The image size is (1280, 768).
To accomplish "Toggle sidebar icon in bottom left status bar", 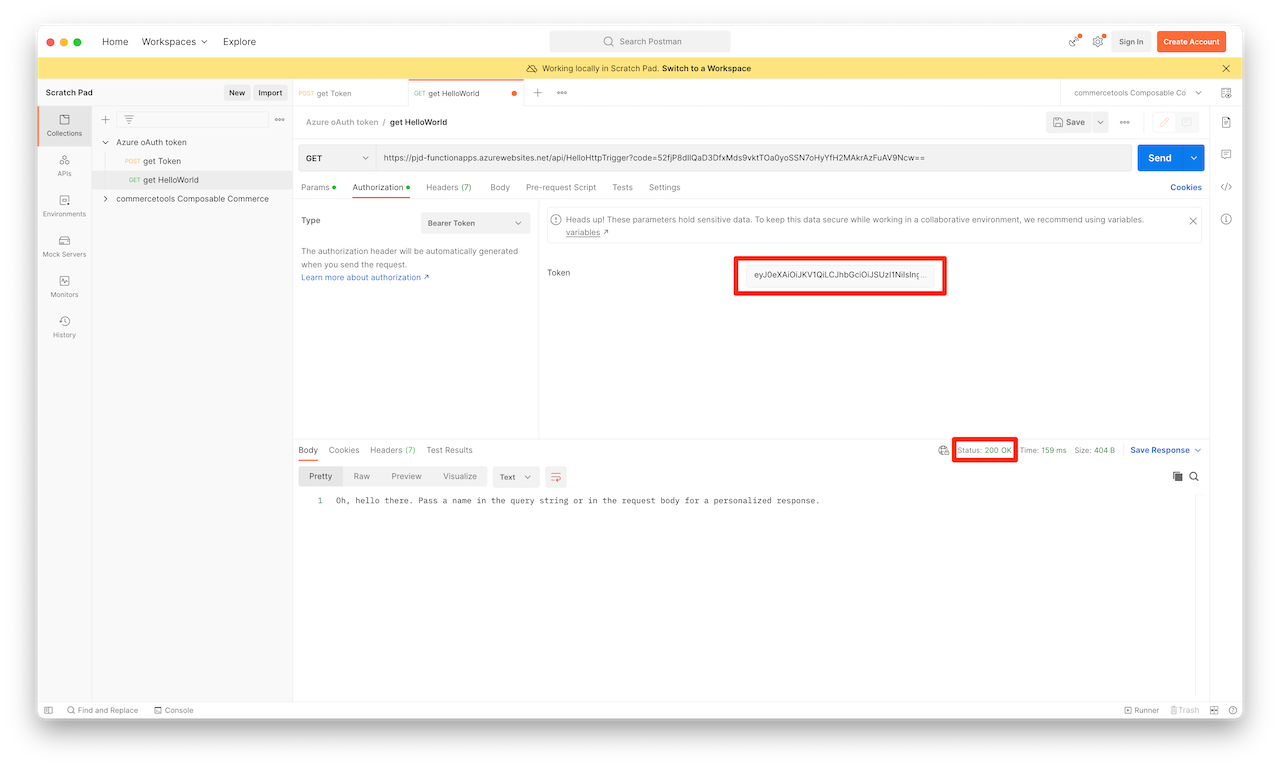I will click(47, 710).
